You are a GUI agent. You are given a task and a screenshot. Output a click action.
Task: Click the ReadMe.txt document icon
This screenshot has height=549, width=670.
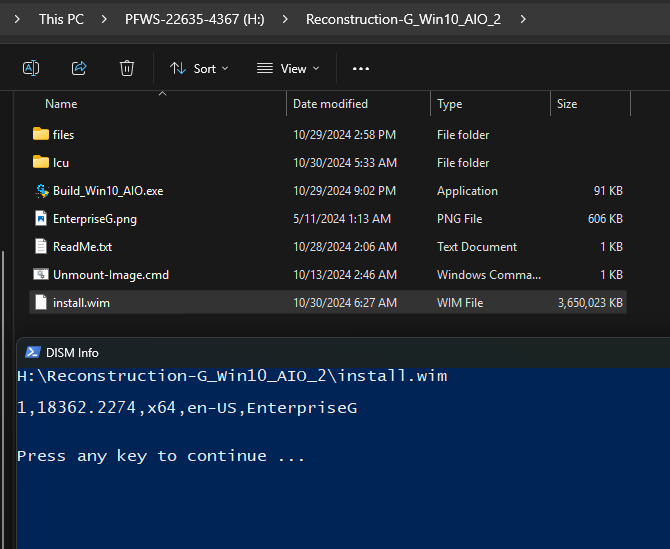click(41, 247)
